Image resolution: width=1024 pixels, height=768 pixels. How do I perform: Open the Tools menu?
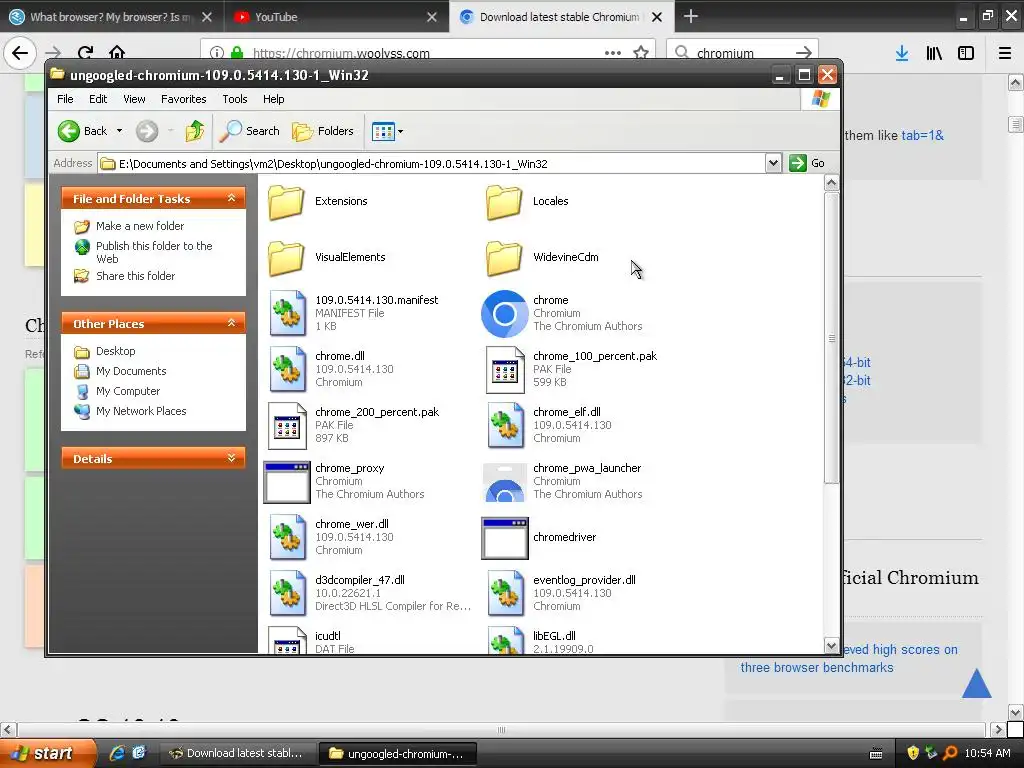click(234, 99)
